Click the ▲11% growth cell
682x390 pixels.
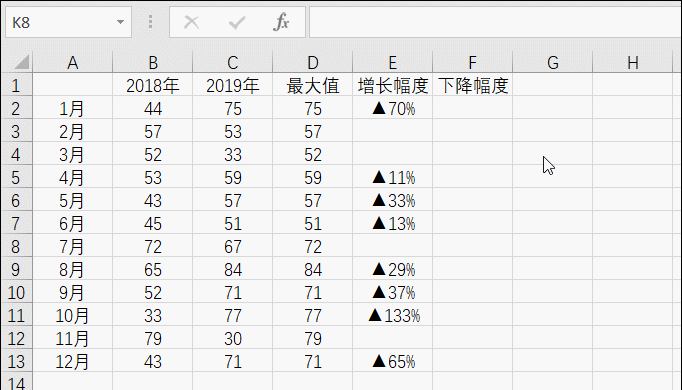click(393, 177)
